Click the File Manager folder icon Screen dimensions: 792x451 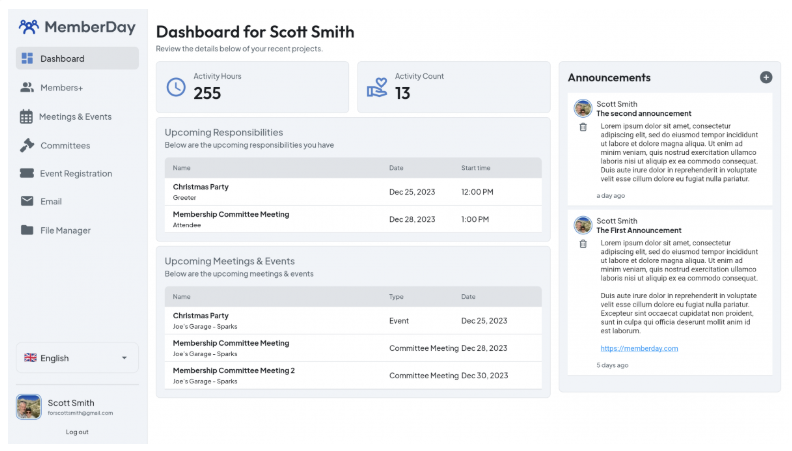[x=27, y=230]
